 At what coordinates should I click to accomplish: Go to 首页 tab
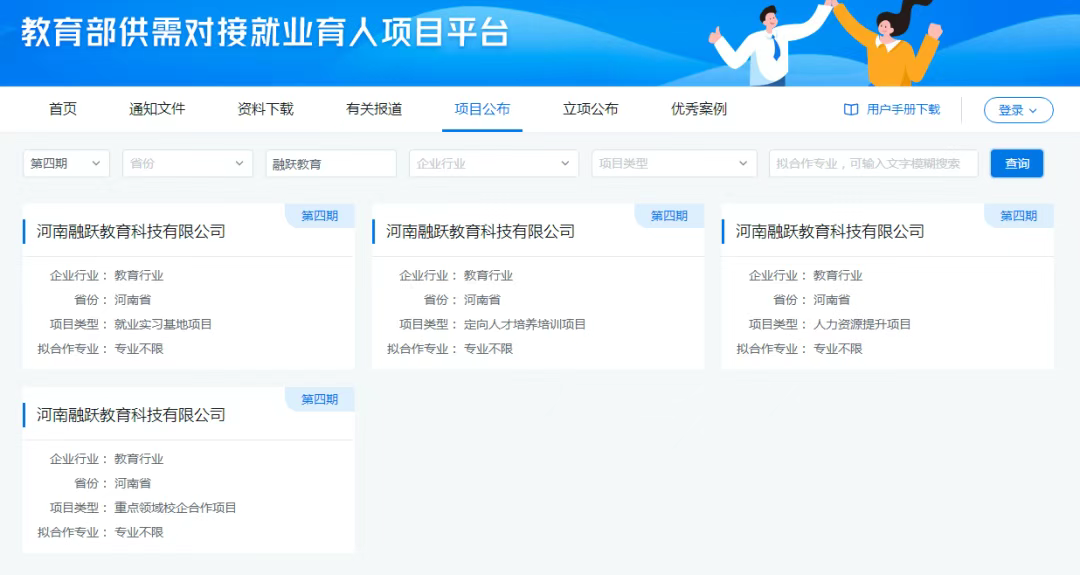click(63, 109)
